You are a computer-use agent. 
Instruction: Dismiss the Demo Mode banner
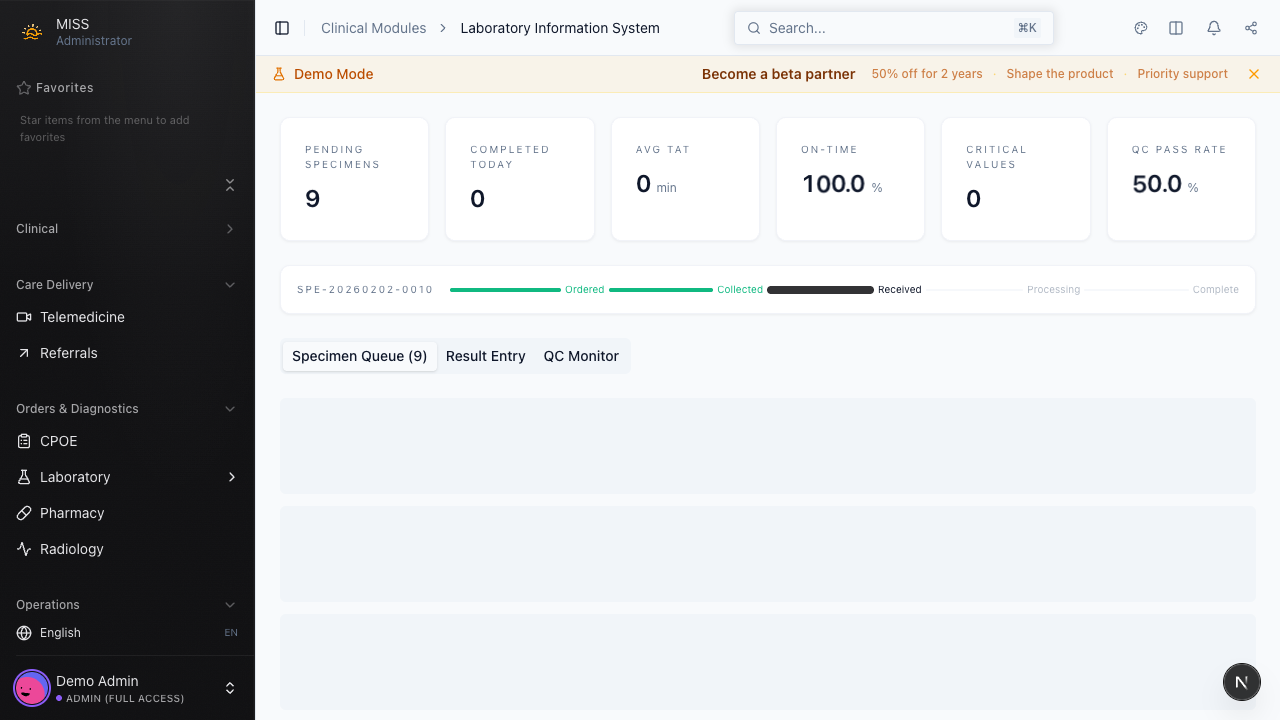click(x=1254, y=74)
